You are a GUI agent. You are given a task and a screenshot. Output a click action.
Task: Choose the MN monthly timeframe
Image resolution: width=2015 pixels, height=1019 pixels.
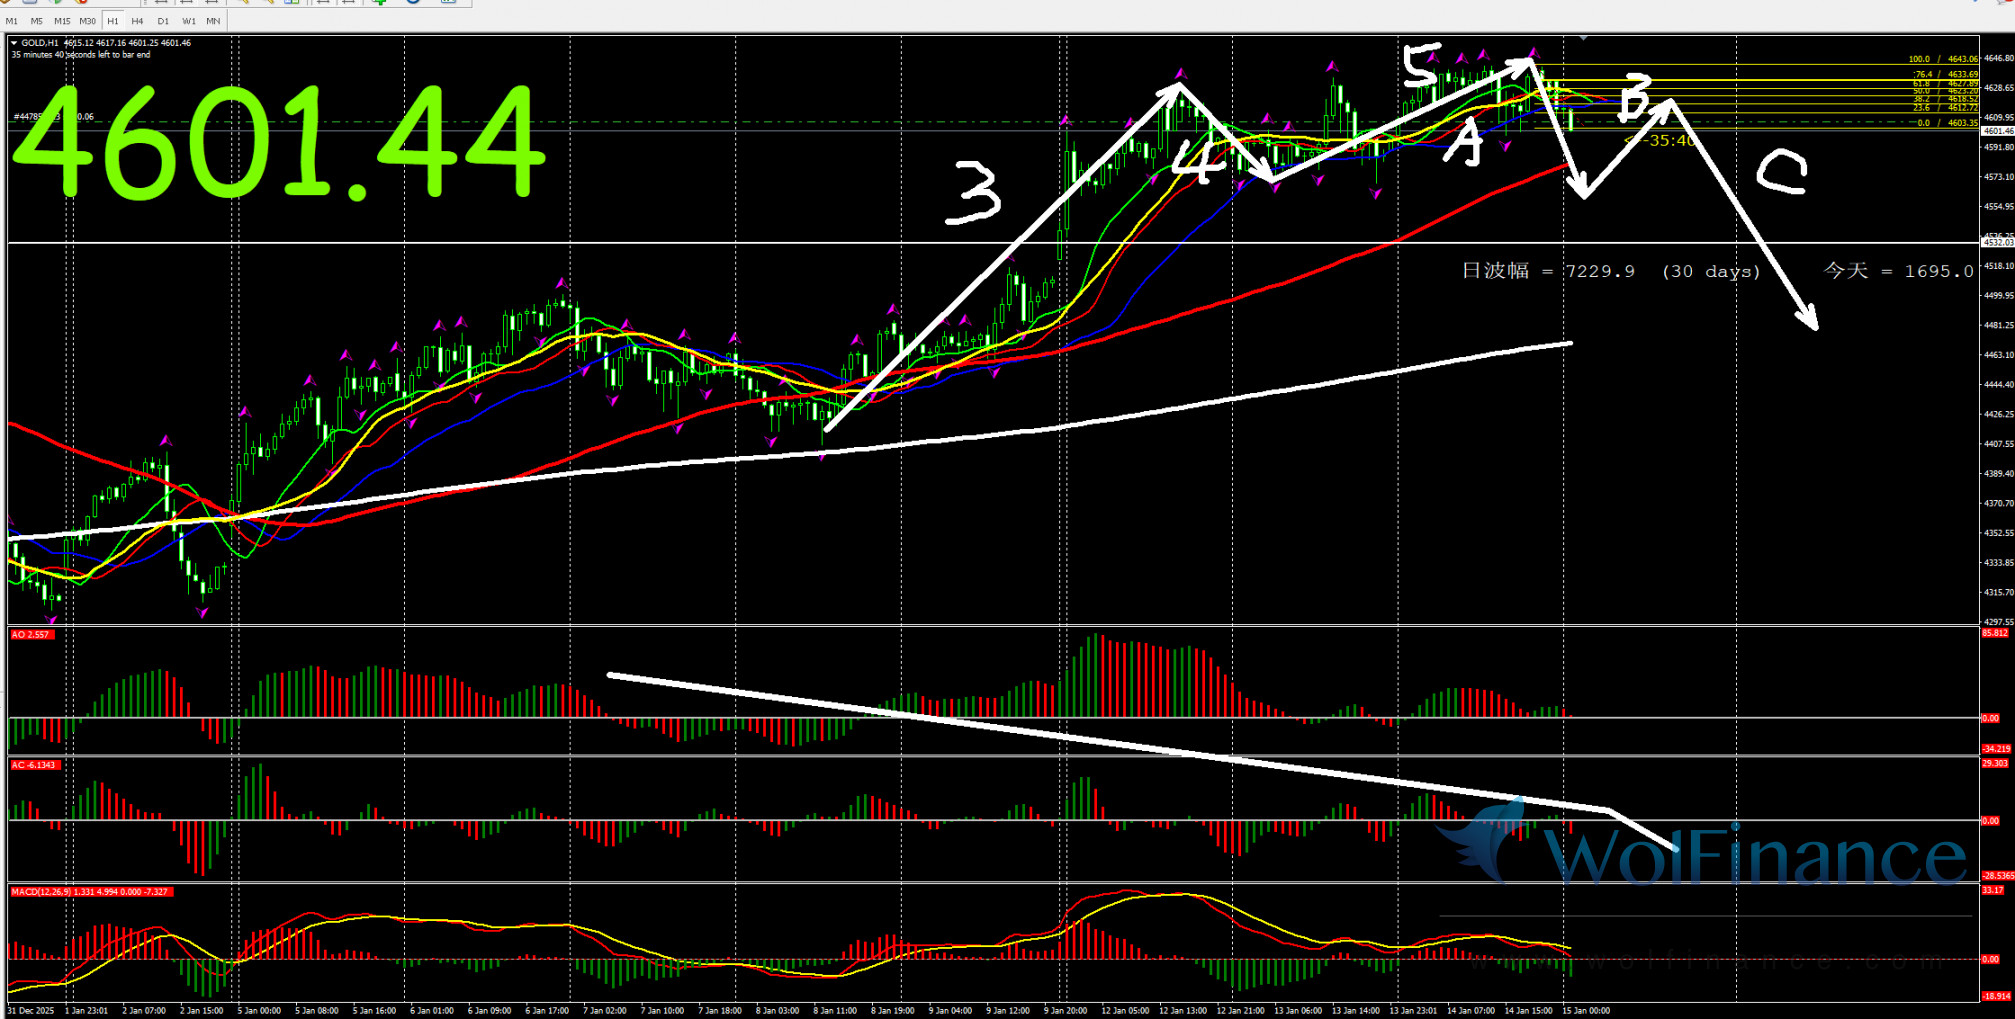213,21
